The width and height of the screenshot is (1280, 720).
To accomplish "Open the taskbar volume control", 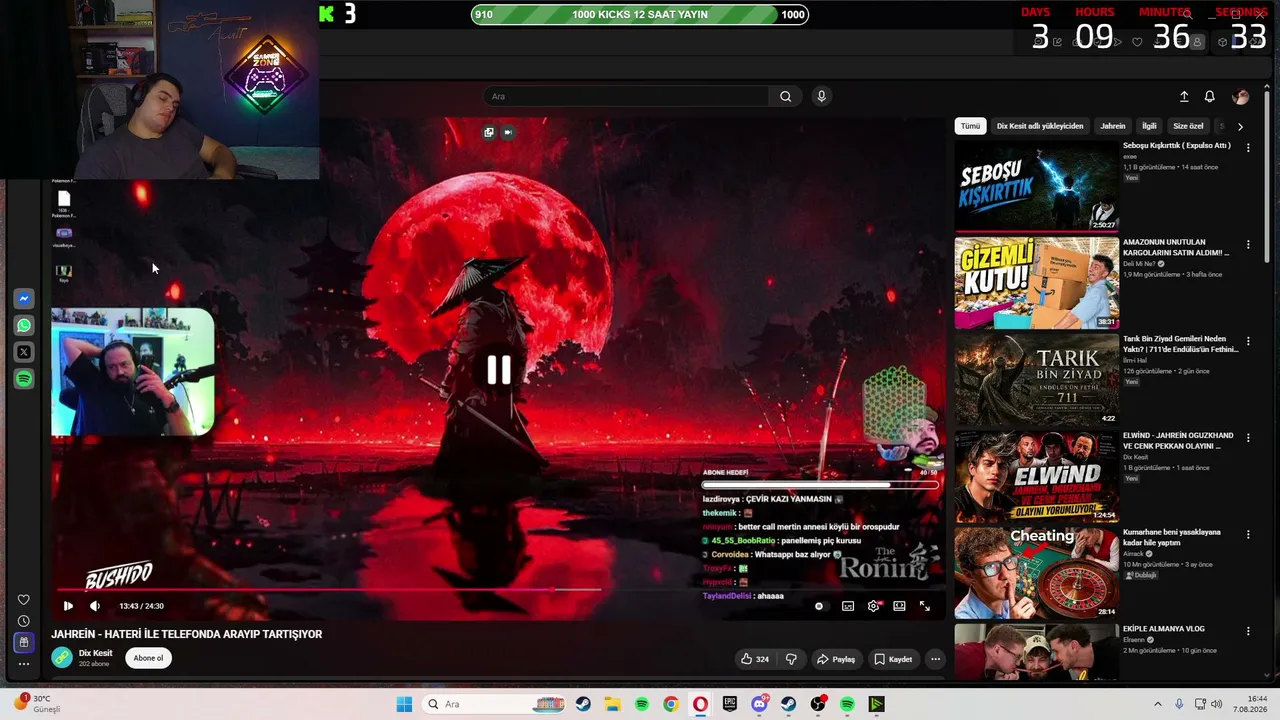I will (x=1217, y=704).
